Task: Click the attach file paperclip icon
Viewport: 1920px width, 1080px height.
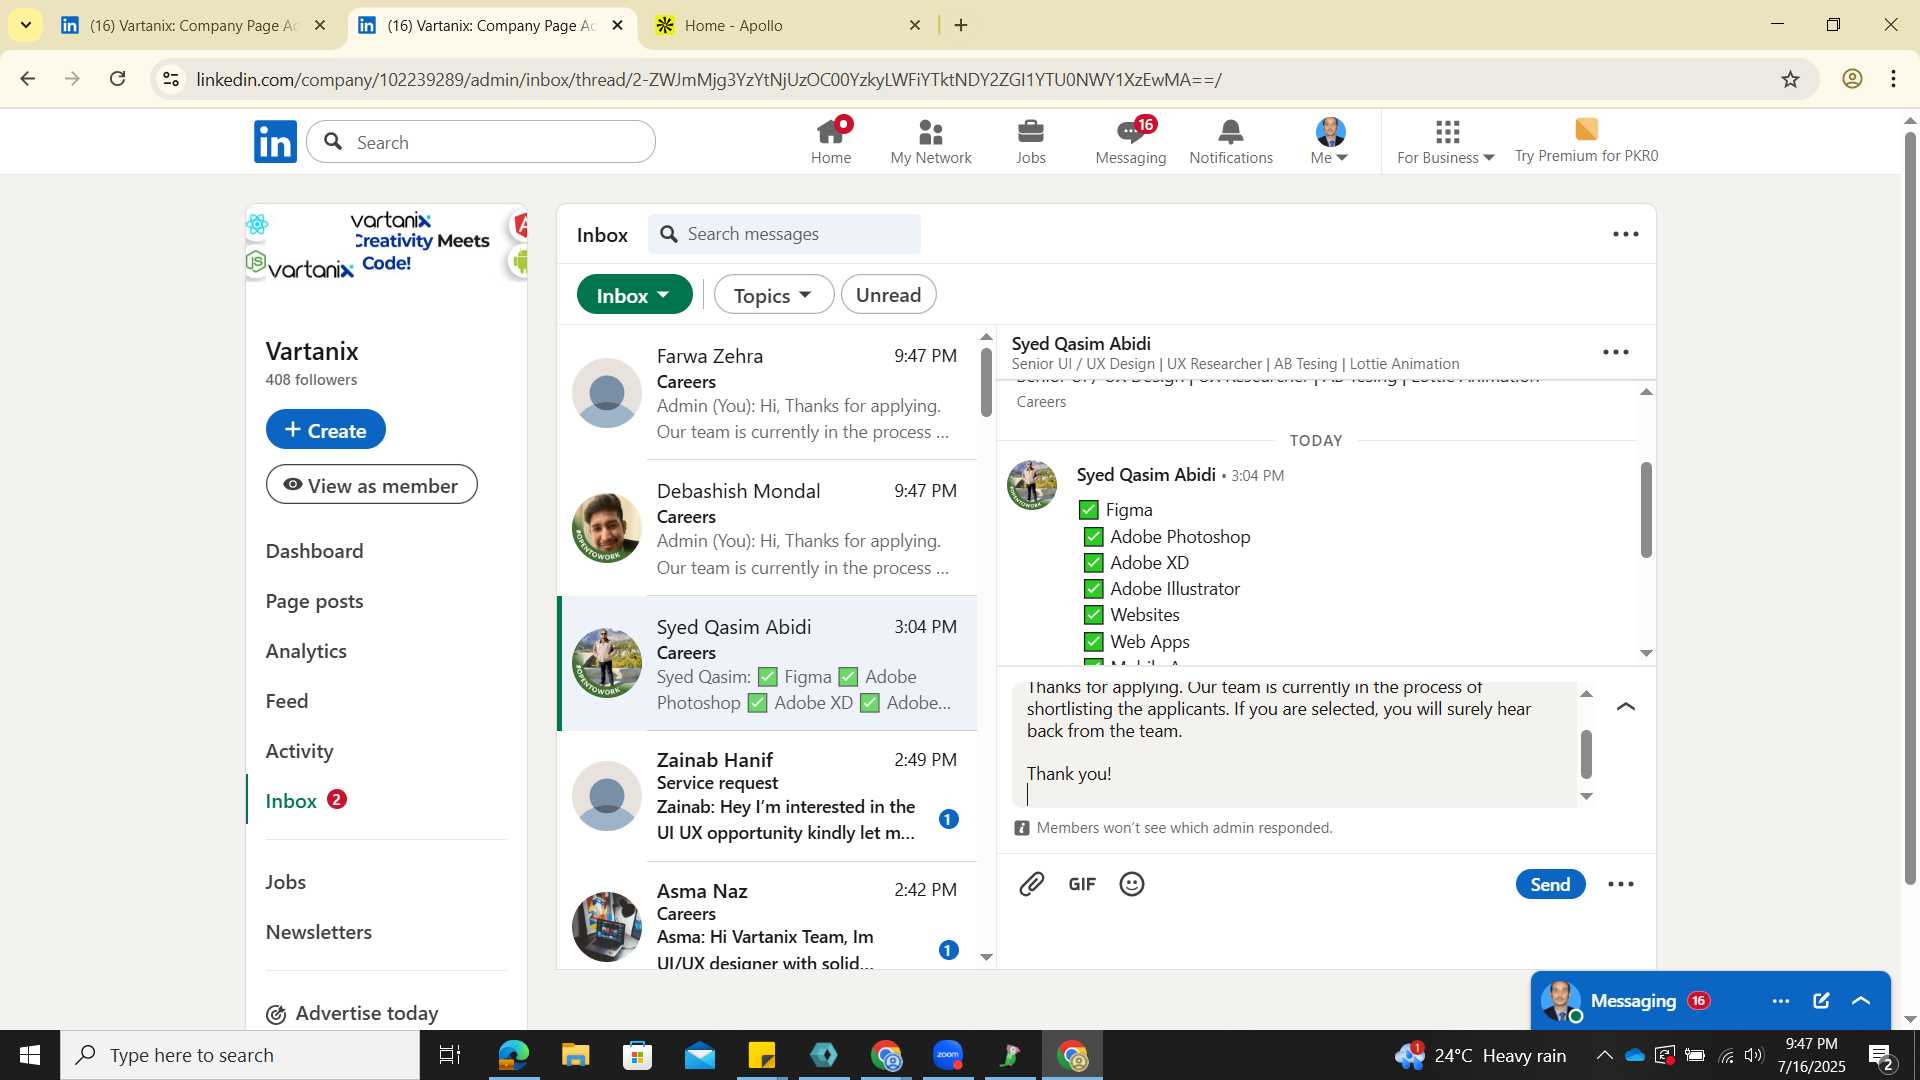Action: point(1032,884)
